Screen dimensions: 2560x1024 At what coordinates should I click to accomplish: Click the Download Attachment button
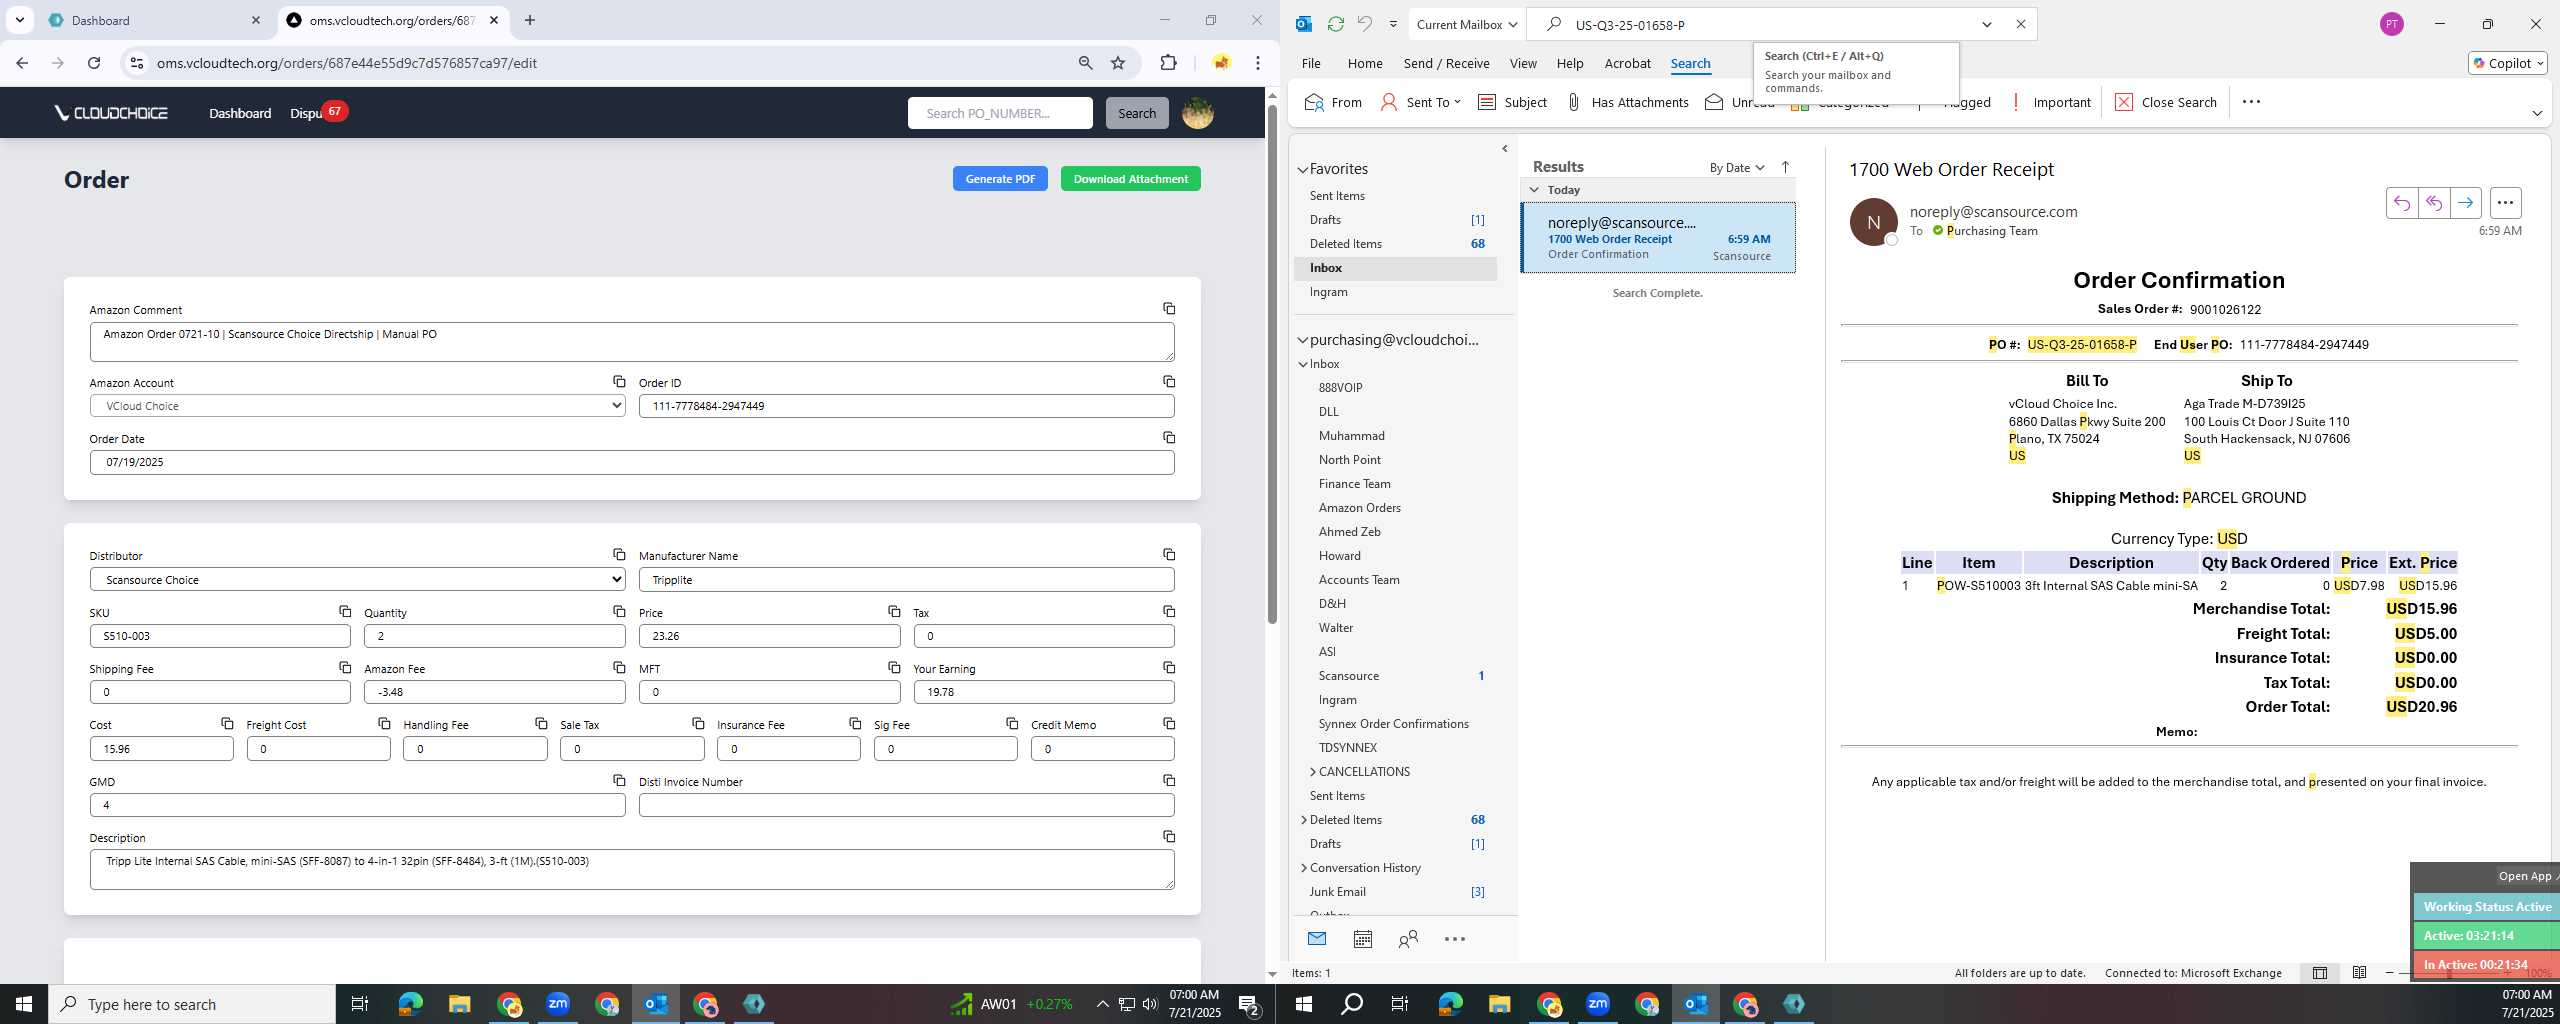[x=1130, y=179]
